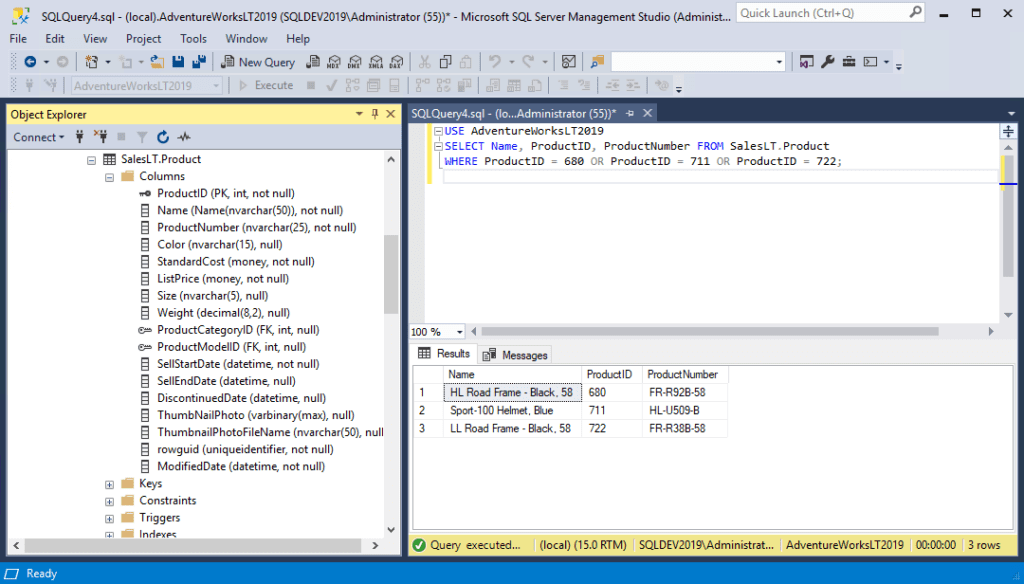The width and height of the screenshot is (1024, 584).
Task: Expand the Constraints folder
Action: [110, 501]
